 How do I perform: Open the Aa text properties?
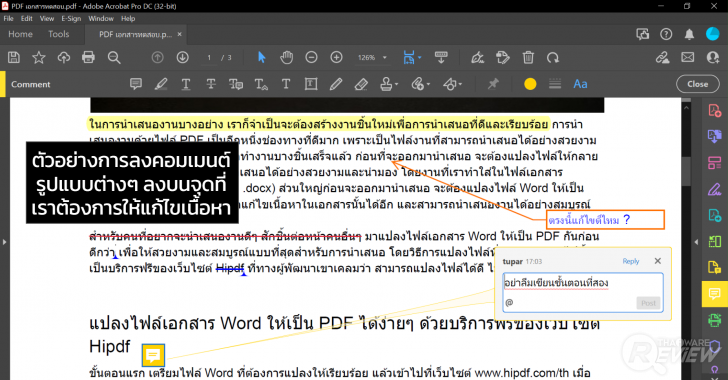(580, 84)
